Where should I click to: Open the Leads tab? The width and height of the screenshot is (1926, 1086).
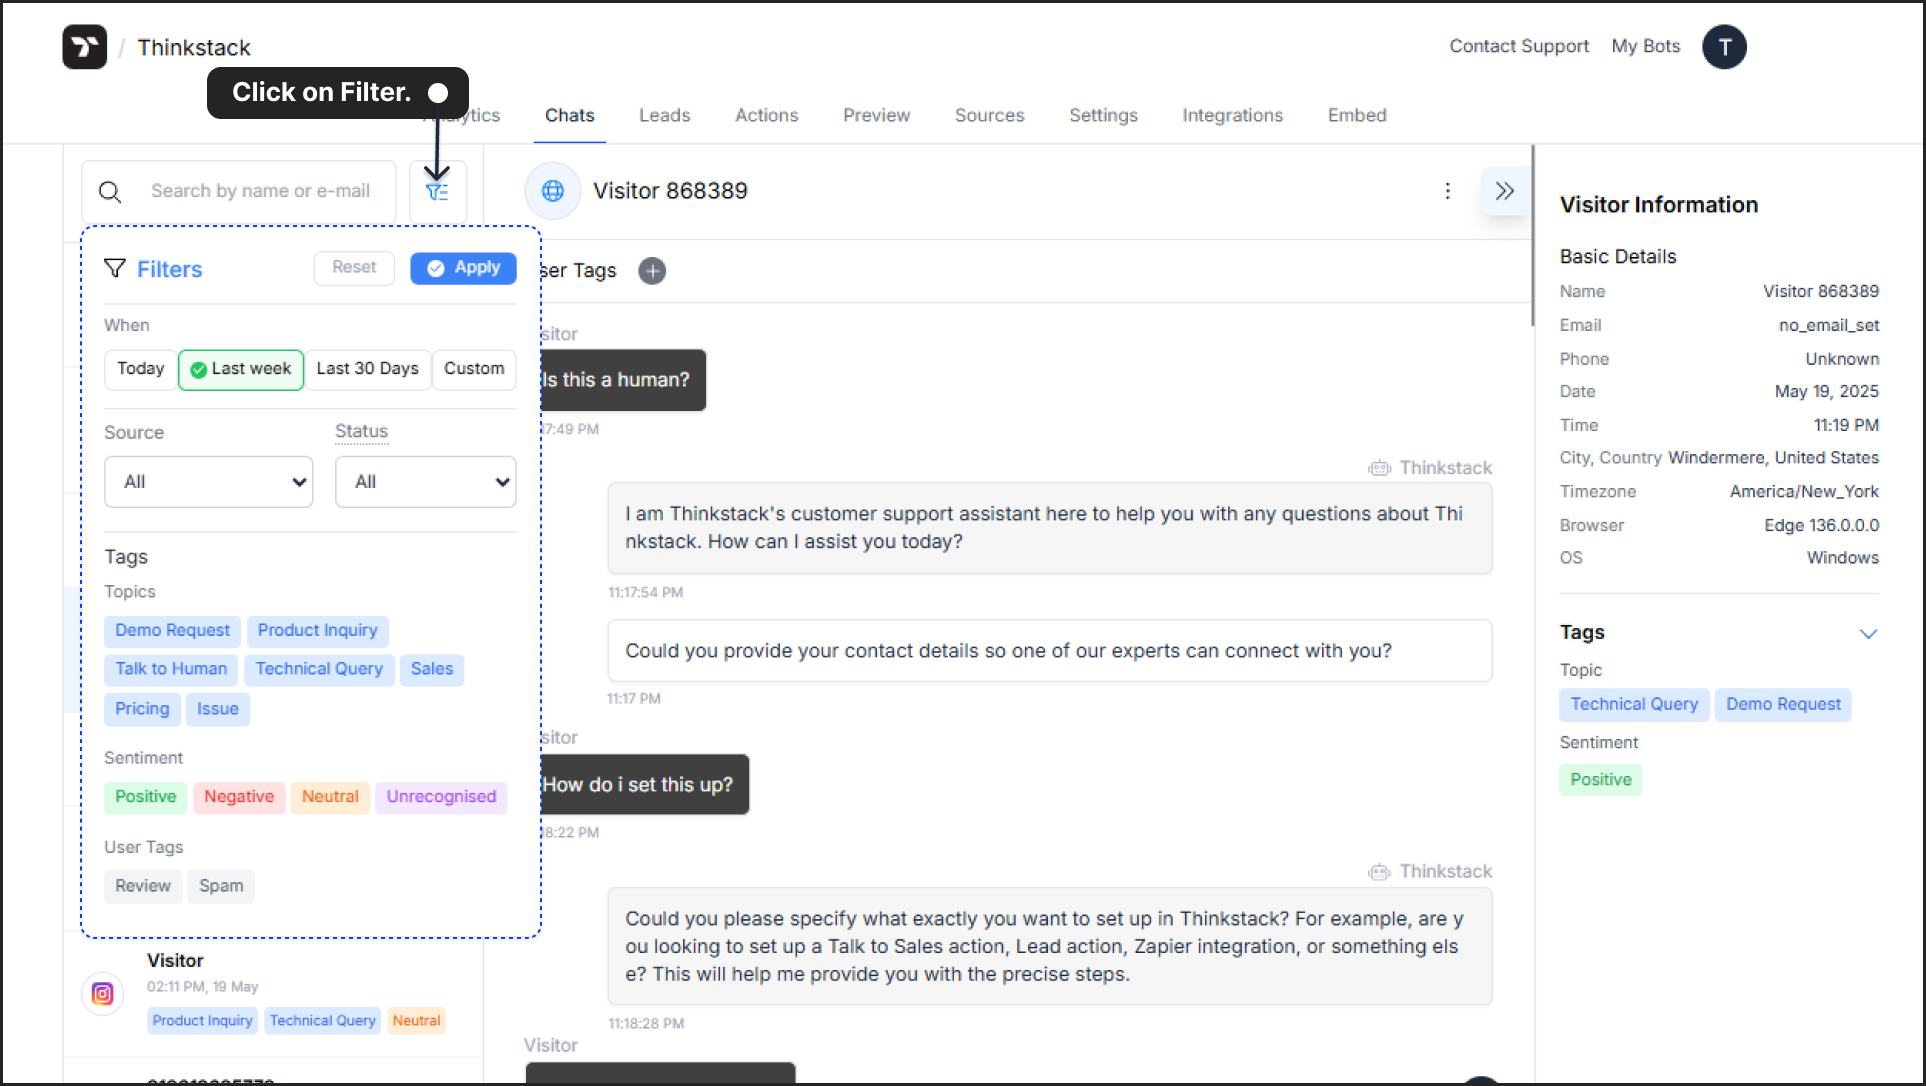665,116
